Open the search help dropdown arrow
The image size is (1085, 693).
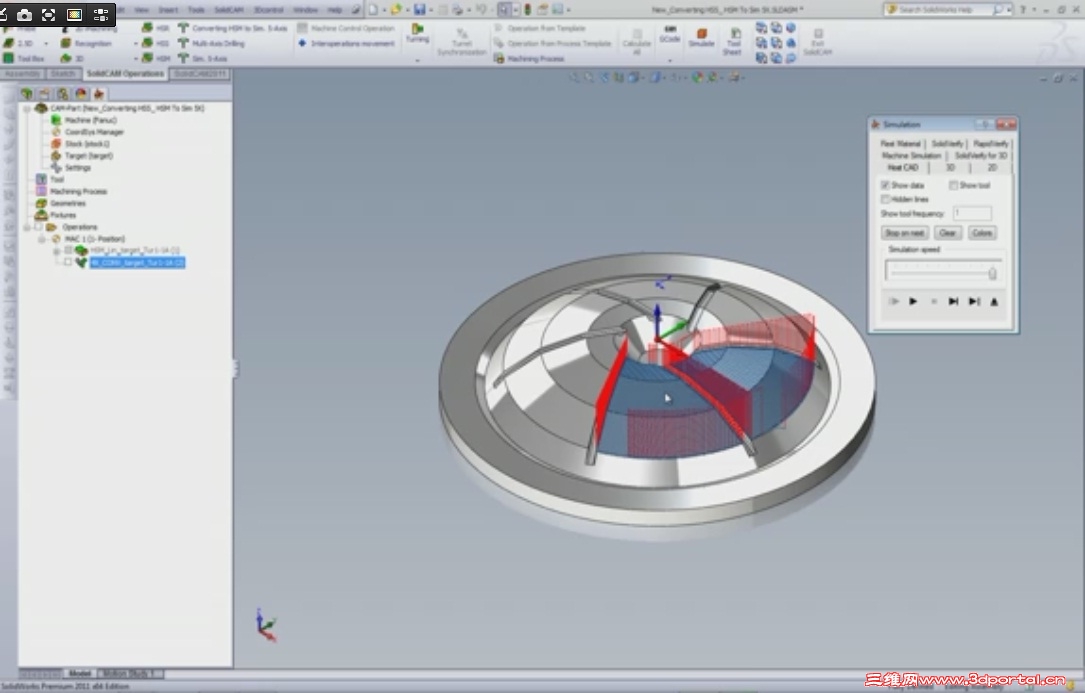1010,10
